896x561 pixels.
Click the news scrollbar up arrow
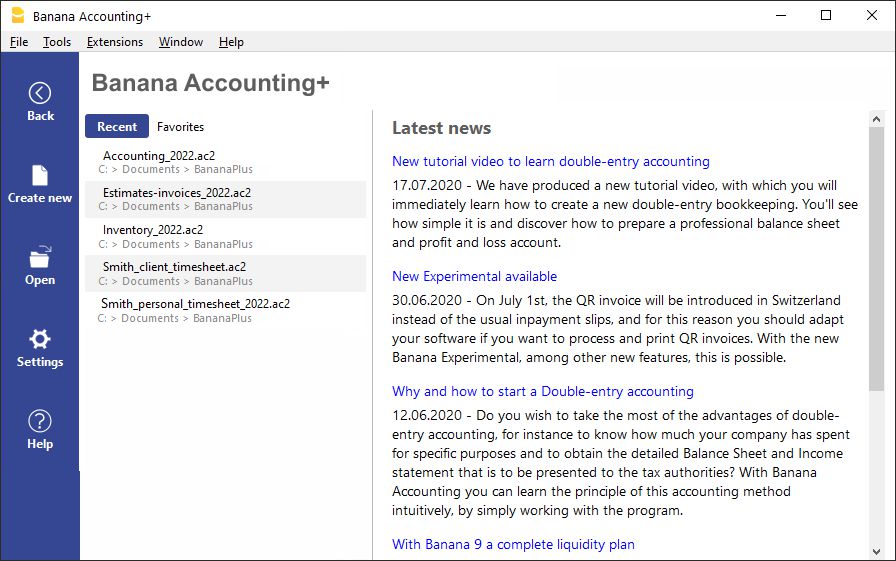877,119
